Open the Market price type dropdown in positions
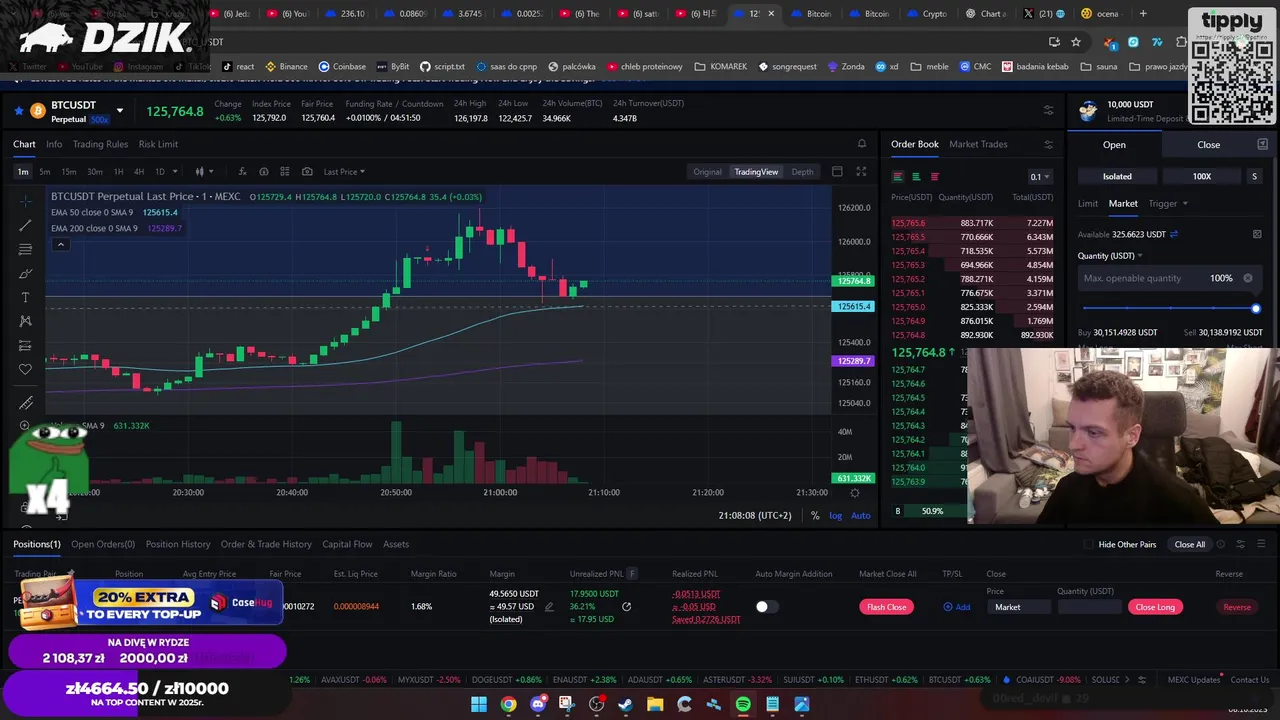Image resolution: width=1280 pixels, height=720 pixels. click(1017, 607)
